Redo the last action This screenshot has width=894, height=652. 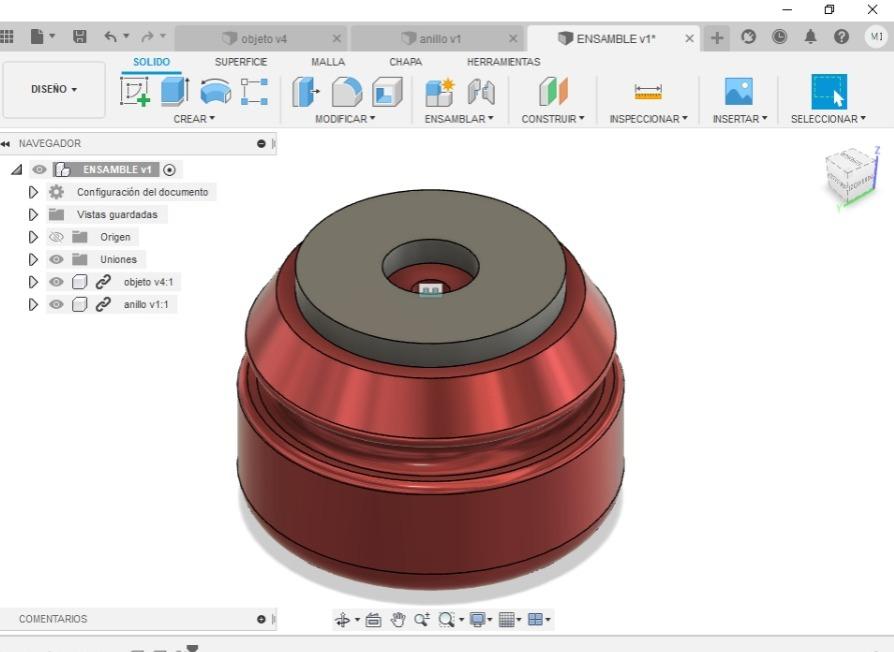point(147,37)
